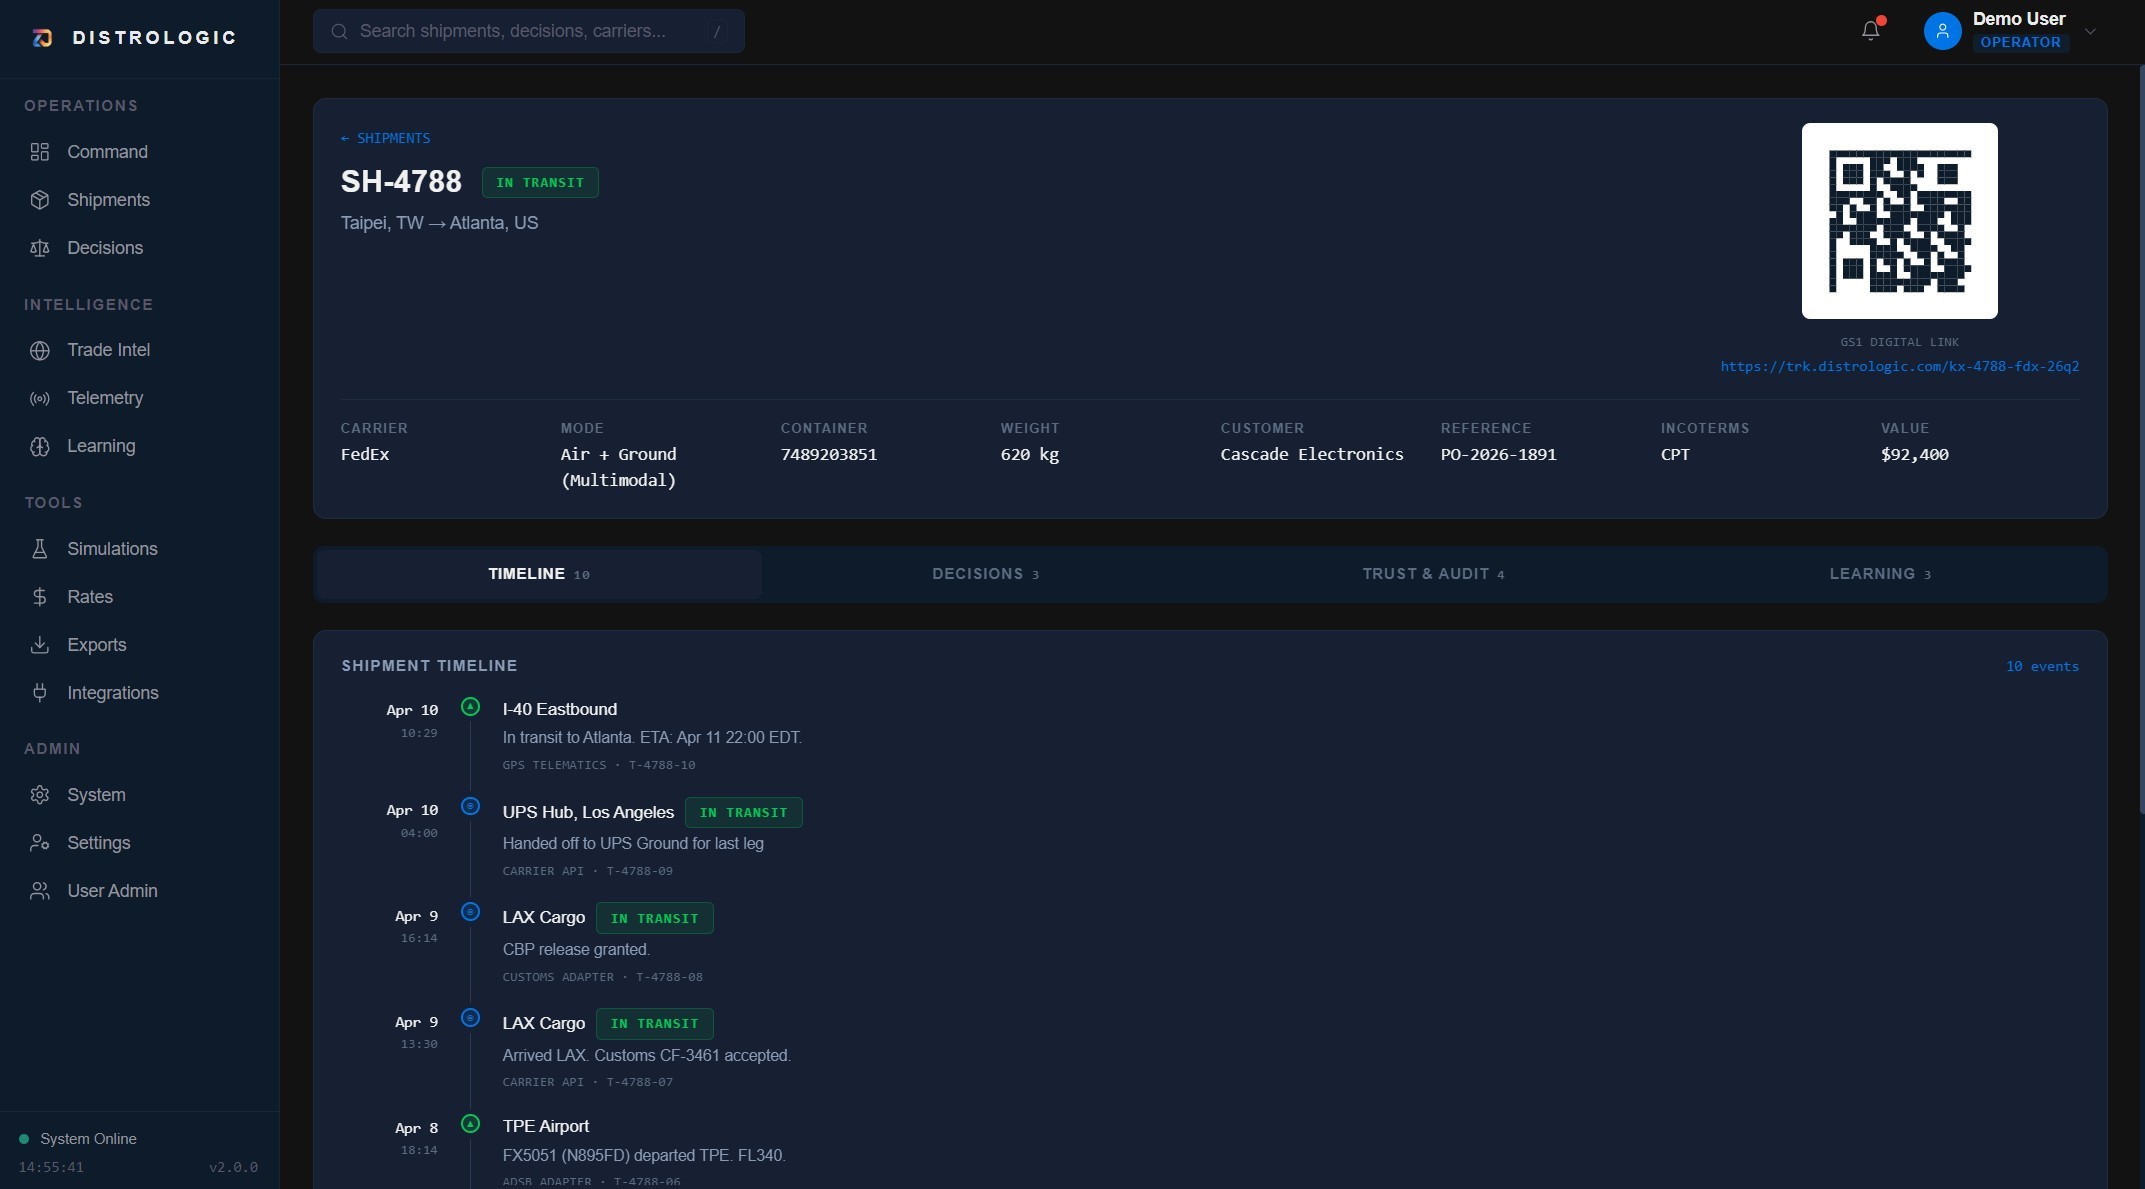Click the Distrologic logo icon

pos(42,38)
